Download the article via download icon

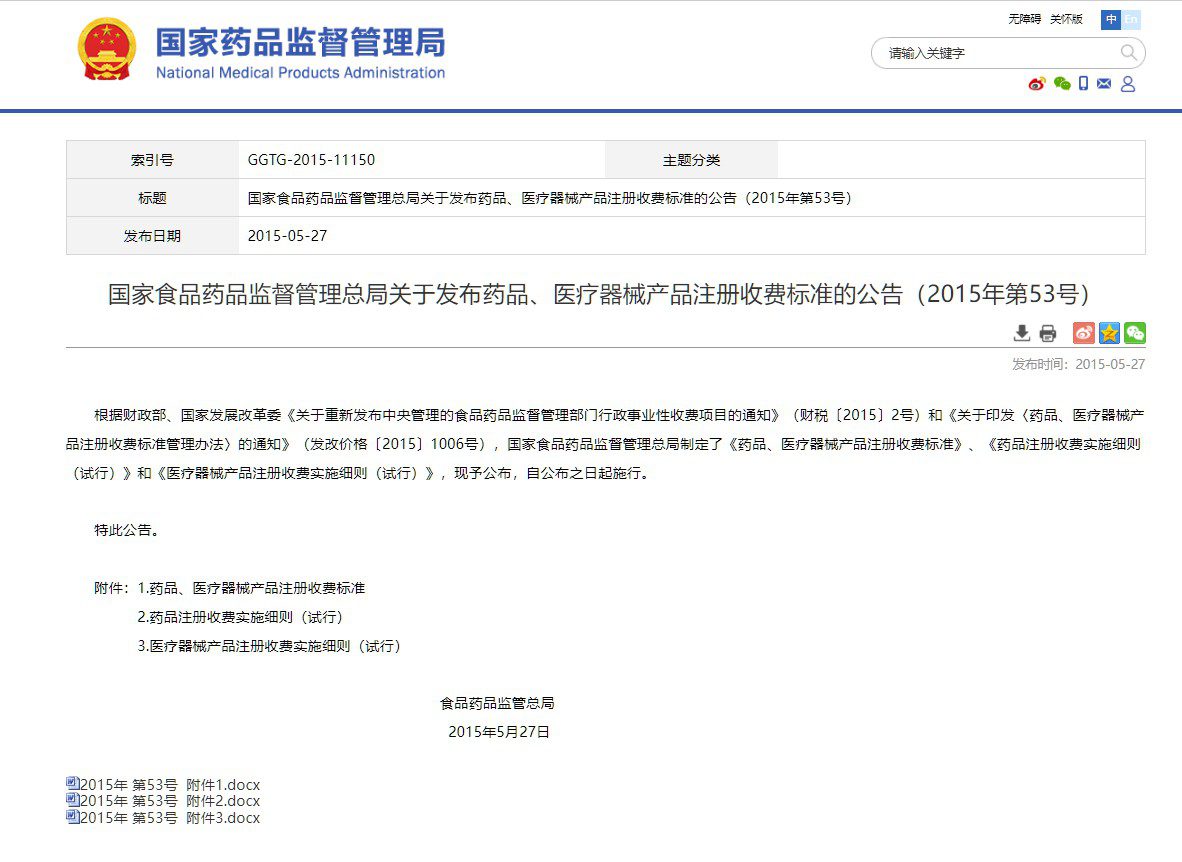click(1022, 333)
